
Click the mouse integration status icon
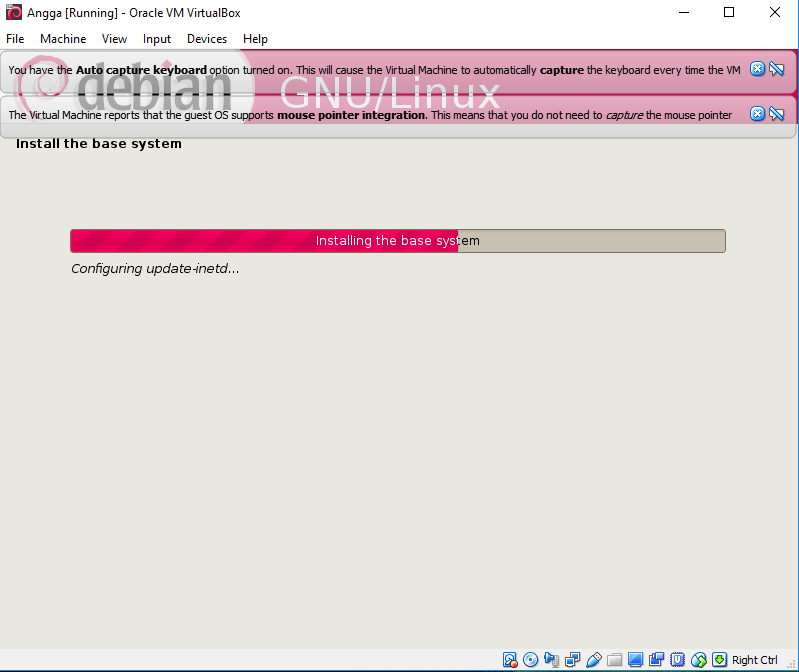[x=699, y=660]
